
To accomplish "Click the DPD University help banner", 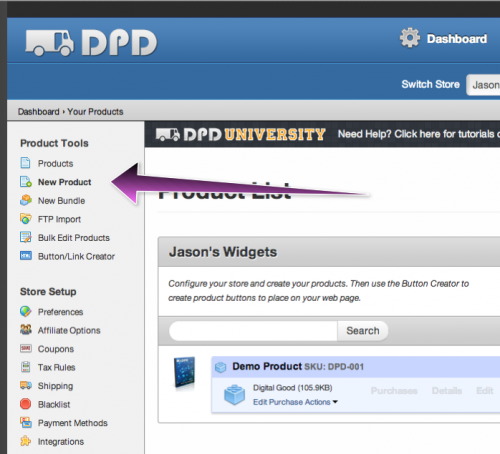I will pos(322,134).
